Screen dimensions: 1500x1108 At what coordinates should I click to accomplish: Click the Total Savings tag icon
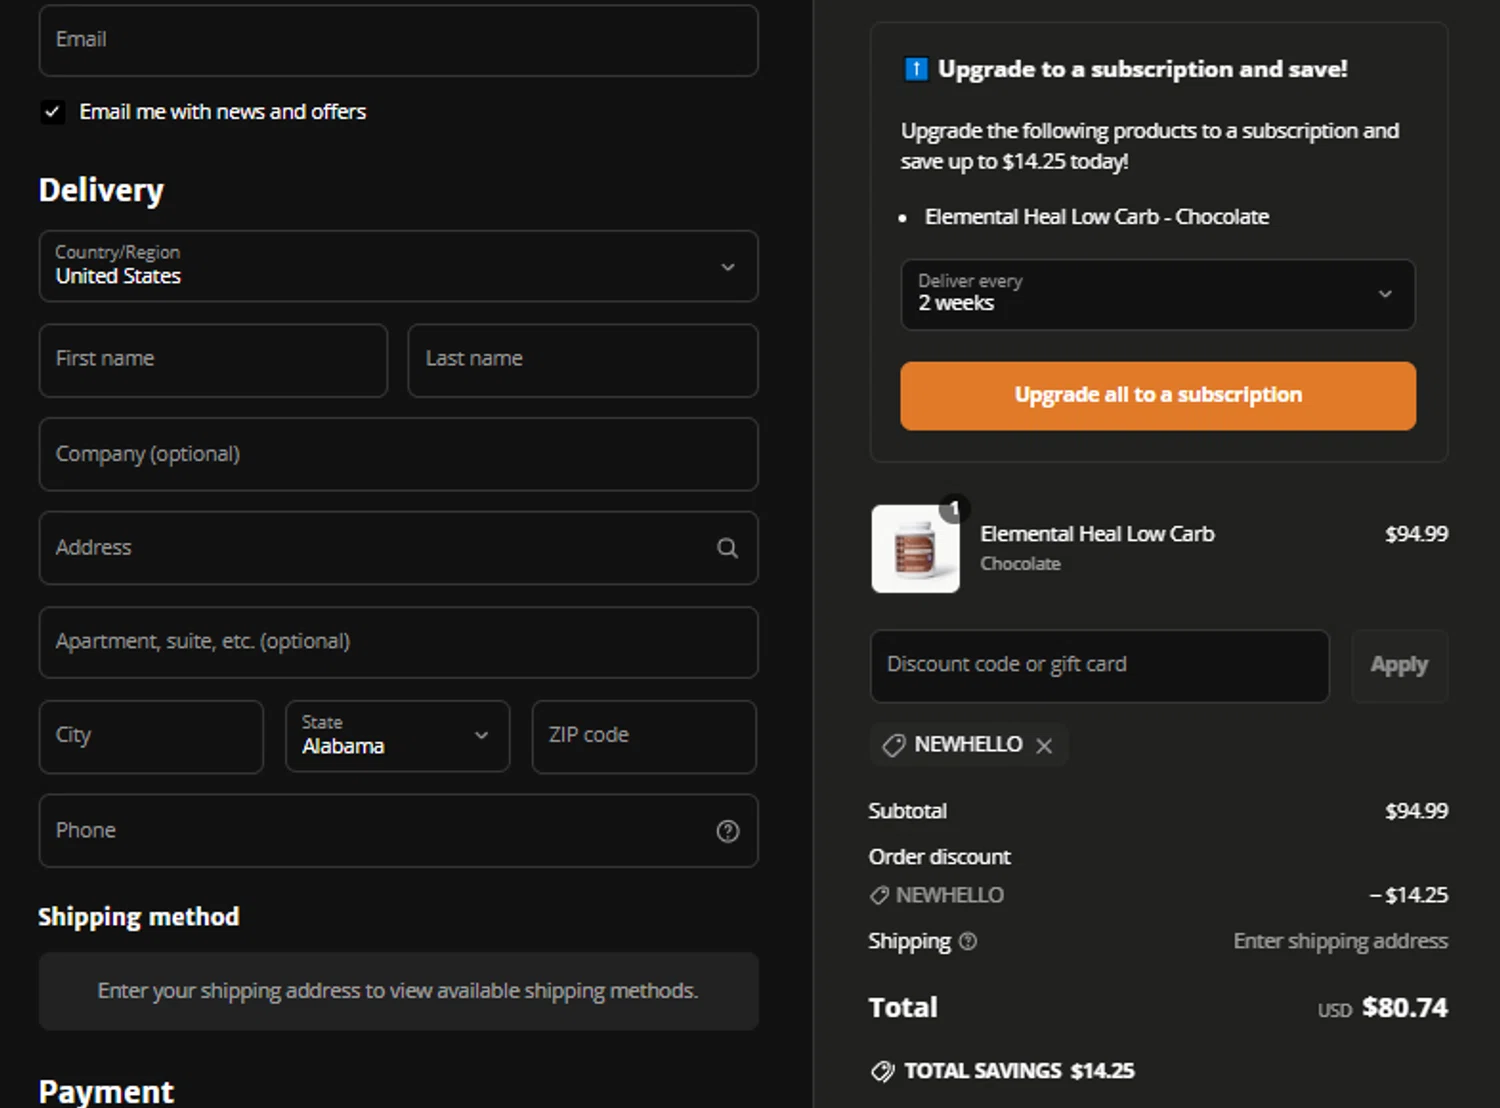(x=882, y=1072)
